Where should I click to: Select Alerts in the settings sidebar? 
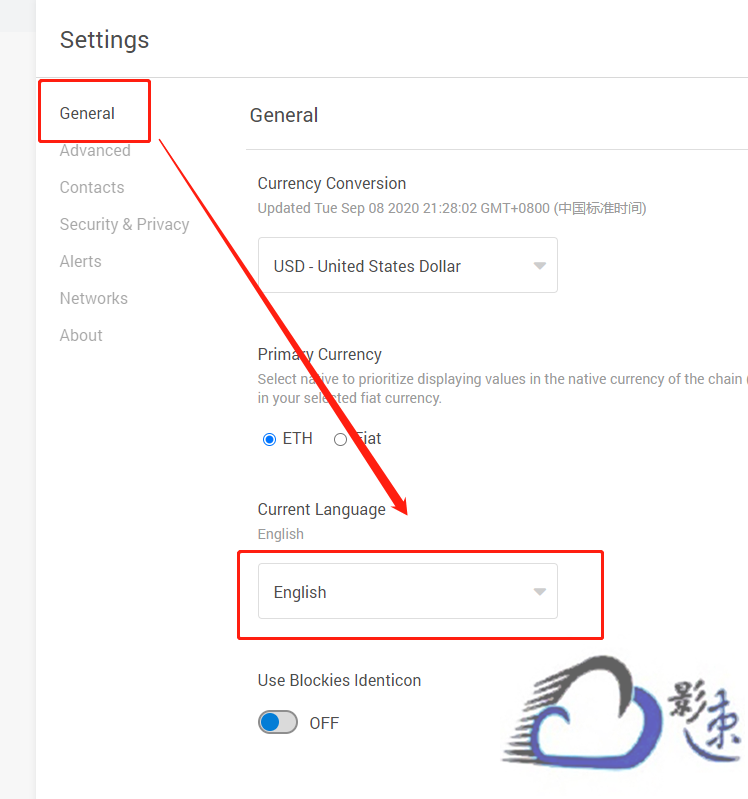pyautogui.click(x=80, y=261)
